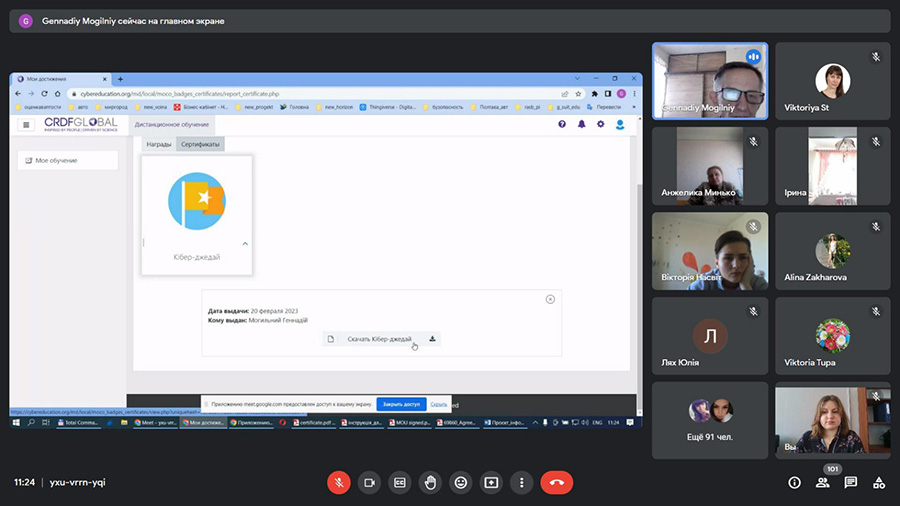Toggle the camera on or off
Image resolution: width=900 pixels, height=506 pixels.
(x=369, y=482)
